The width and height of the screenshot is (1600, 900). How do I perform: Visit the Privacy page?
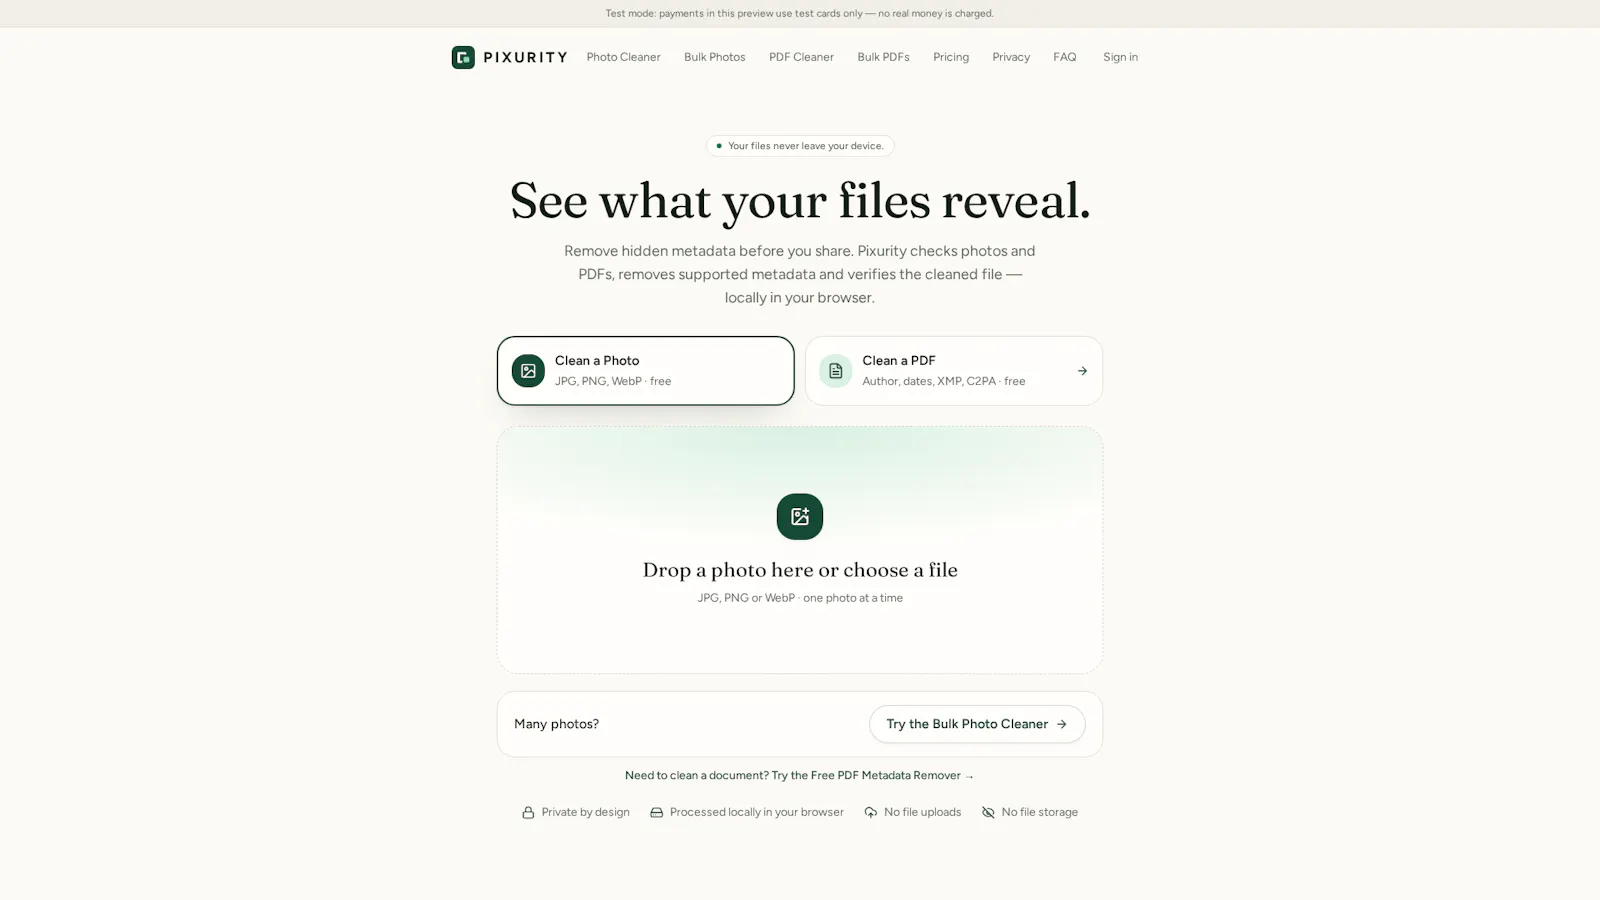coord(1011,57)
